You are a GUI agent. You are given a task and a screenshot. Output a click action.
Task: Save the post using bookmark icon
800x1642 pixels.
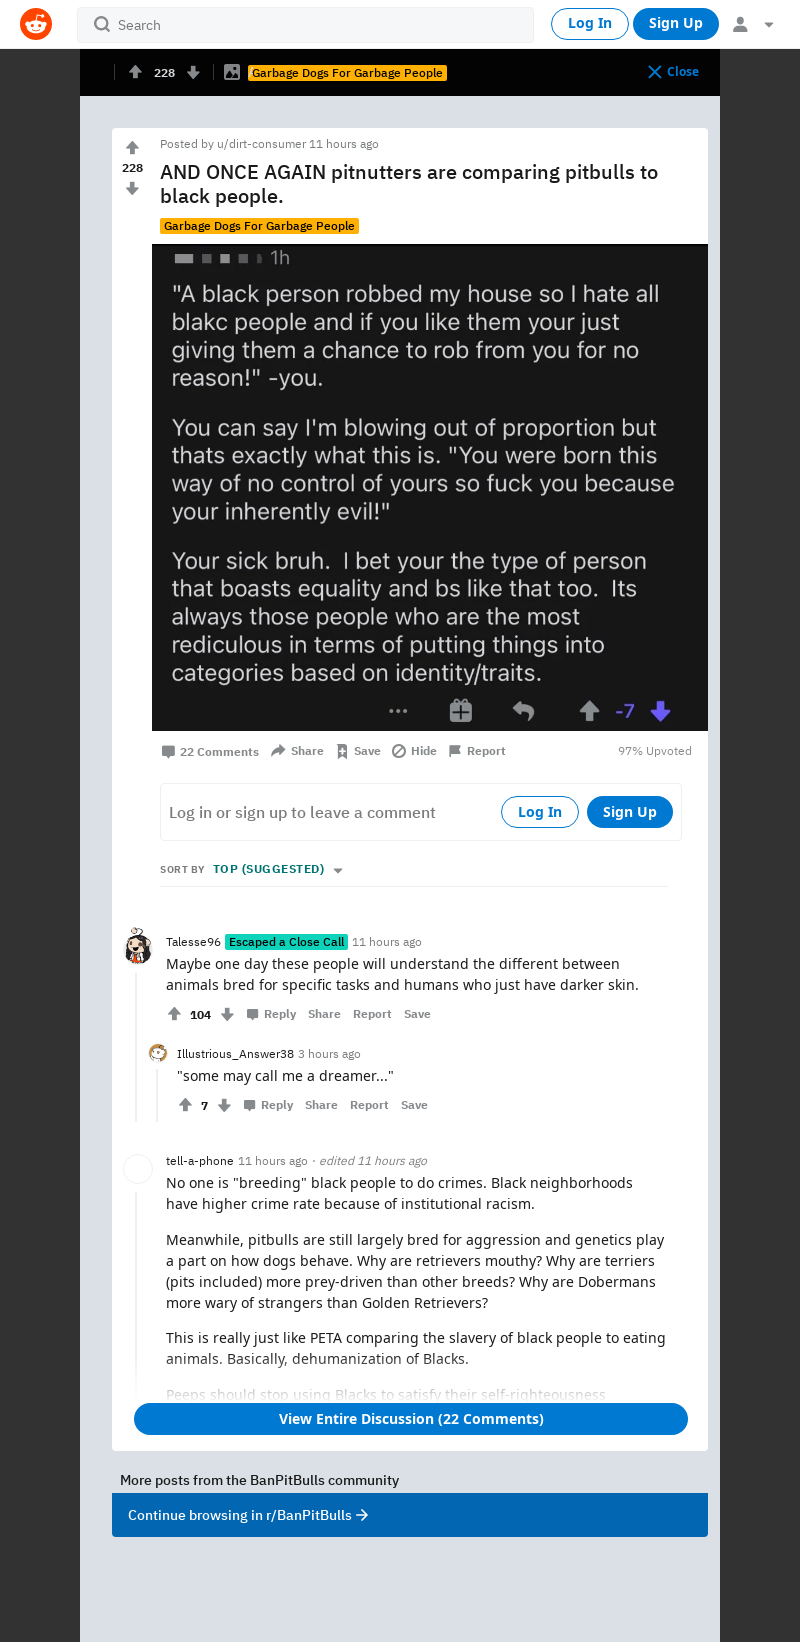click(x=358, y=751)
